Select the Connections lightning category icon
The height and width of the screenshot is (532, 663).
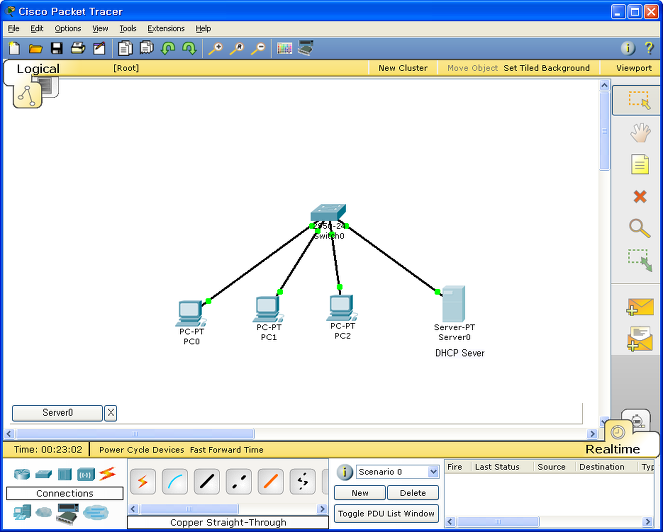tap(107, 474)
